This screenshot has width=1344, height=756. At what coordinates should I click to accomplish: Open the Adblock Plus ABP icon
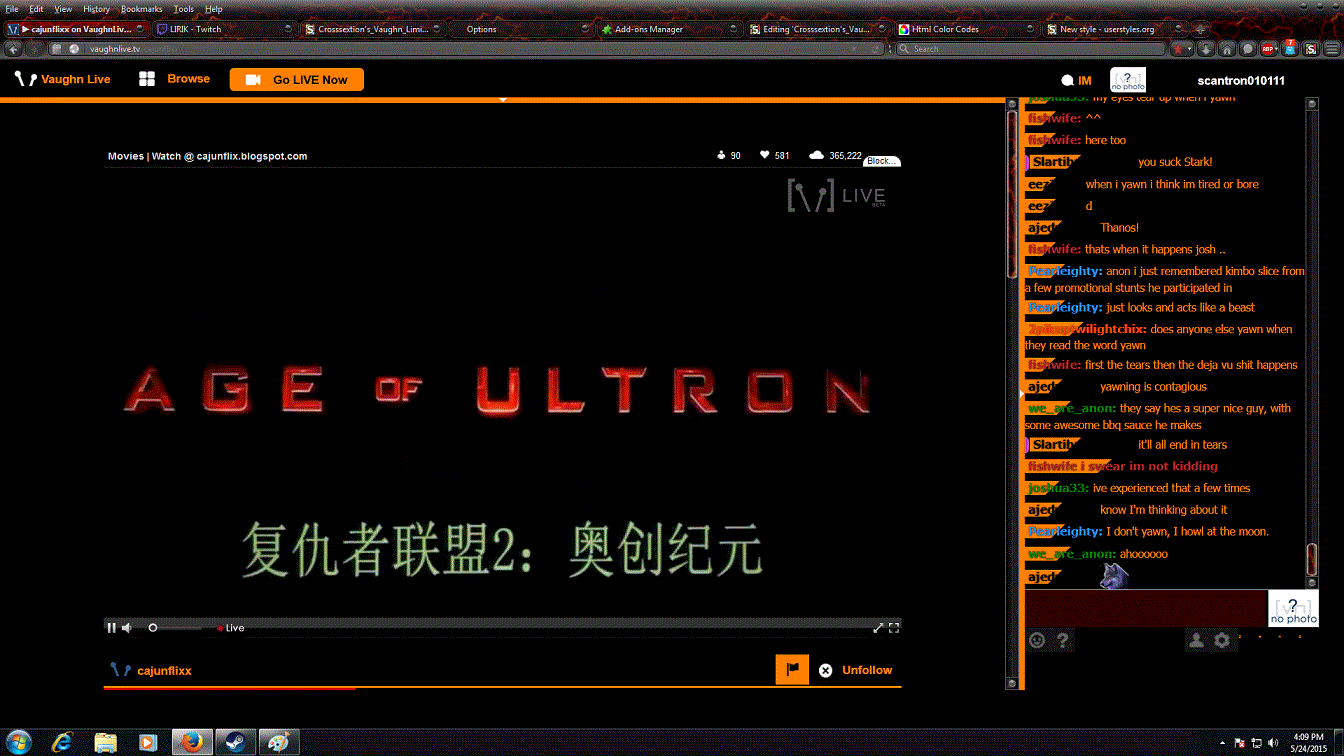click(x=1268, y=49)
